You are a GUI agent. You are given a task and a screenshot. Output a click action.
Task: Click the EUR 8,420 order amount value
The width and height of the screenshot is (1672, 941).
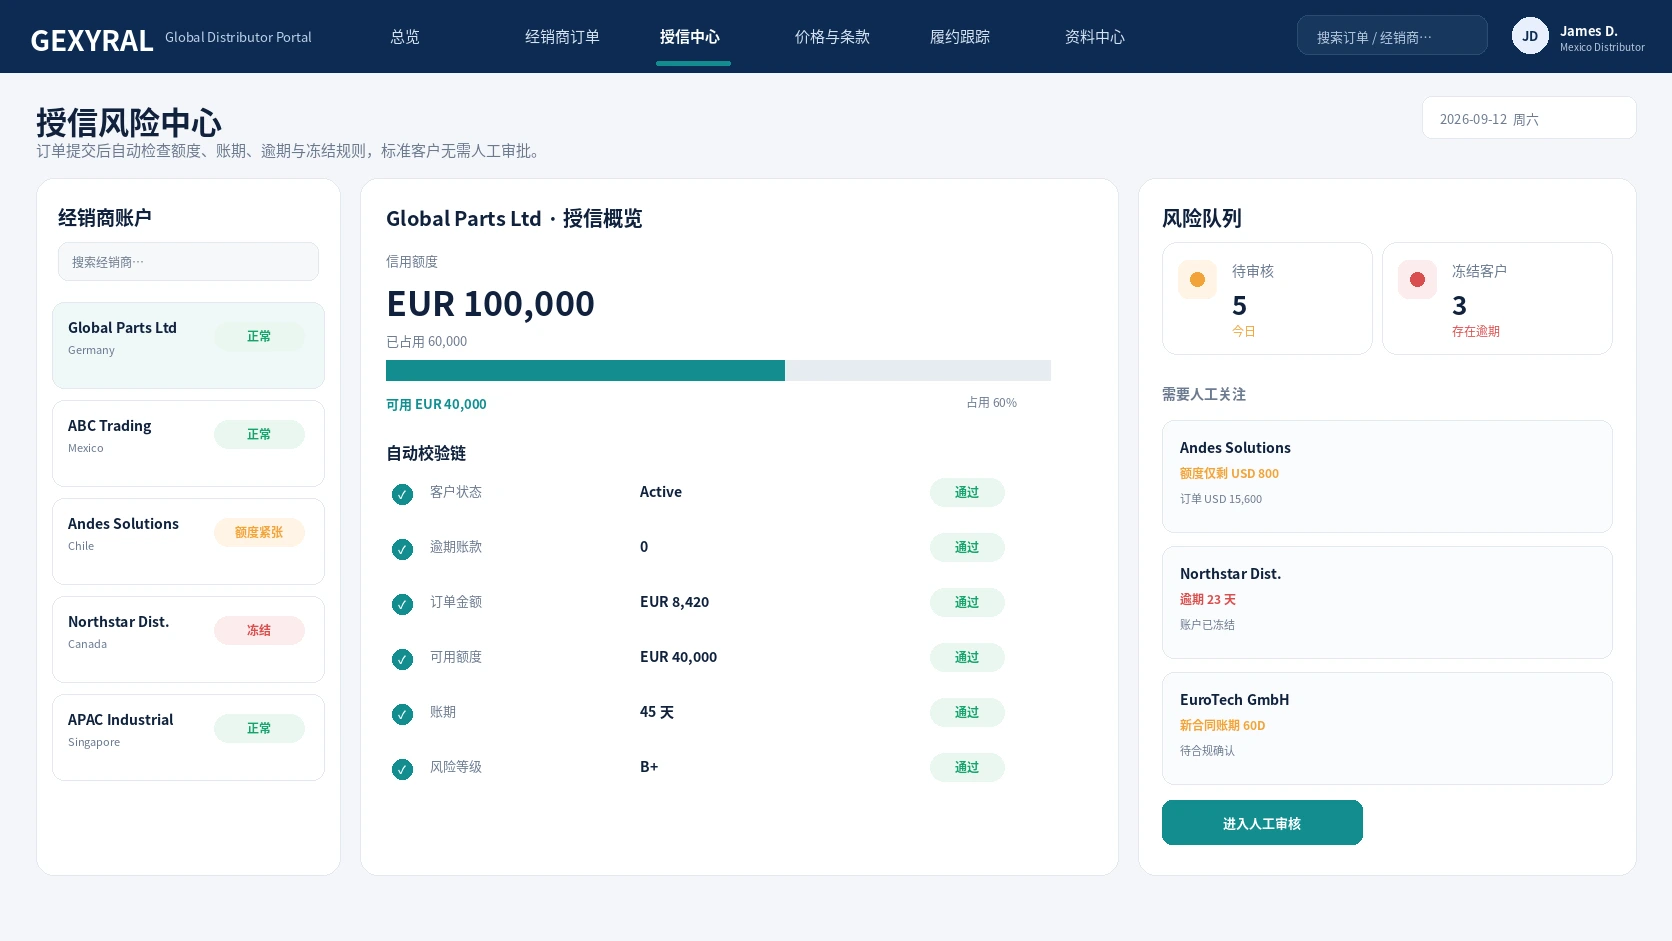click(674, 602)
